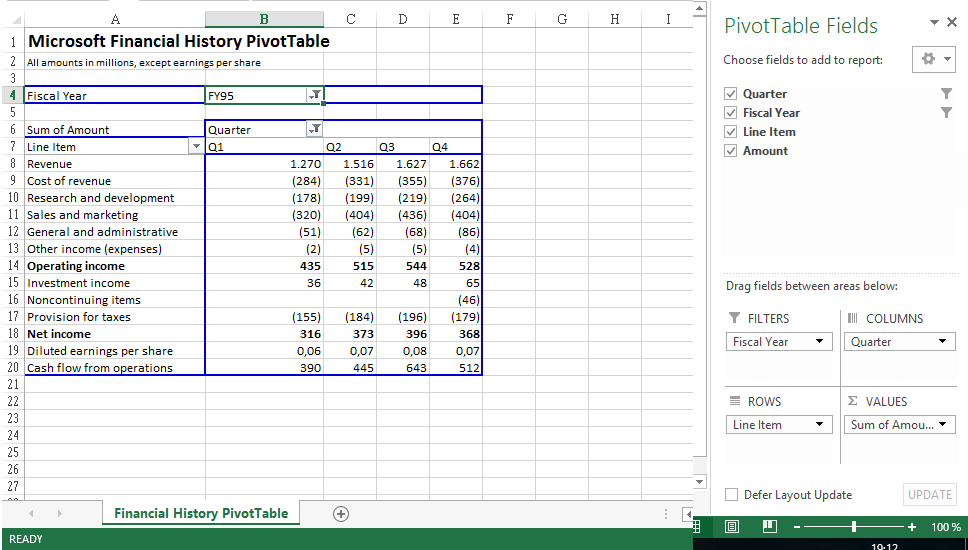Select column A header
The height and width of the screenshot is (550, 968).
point(115,19)
